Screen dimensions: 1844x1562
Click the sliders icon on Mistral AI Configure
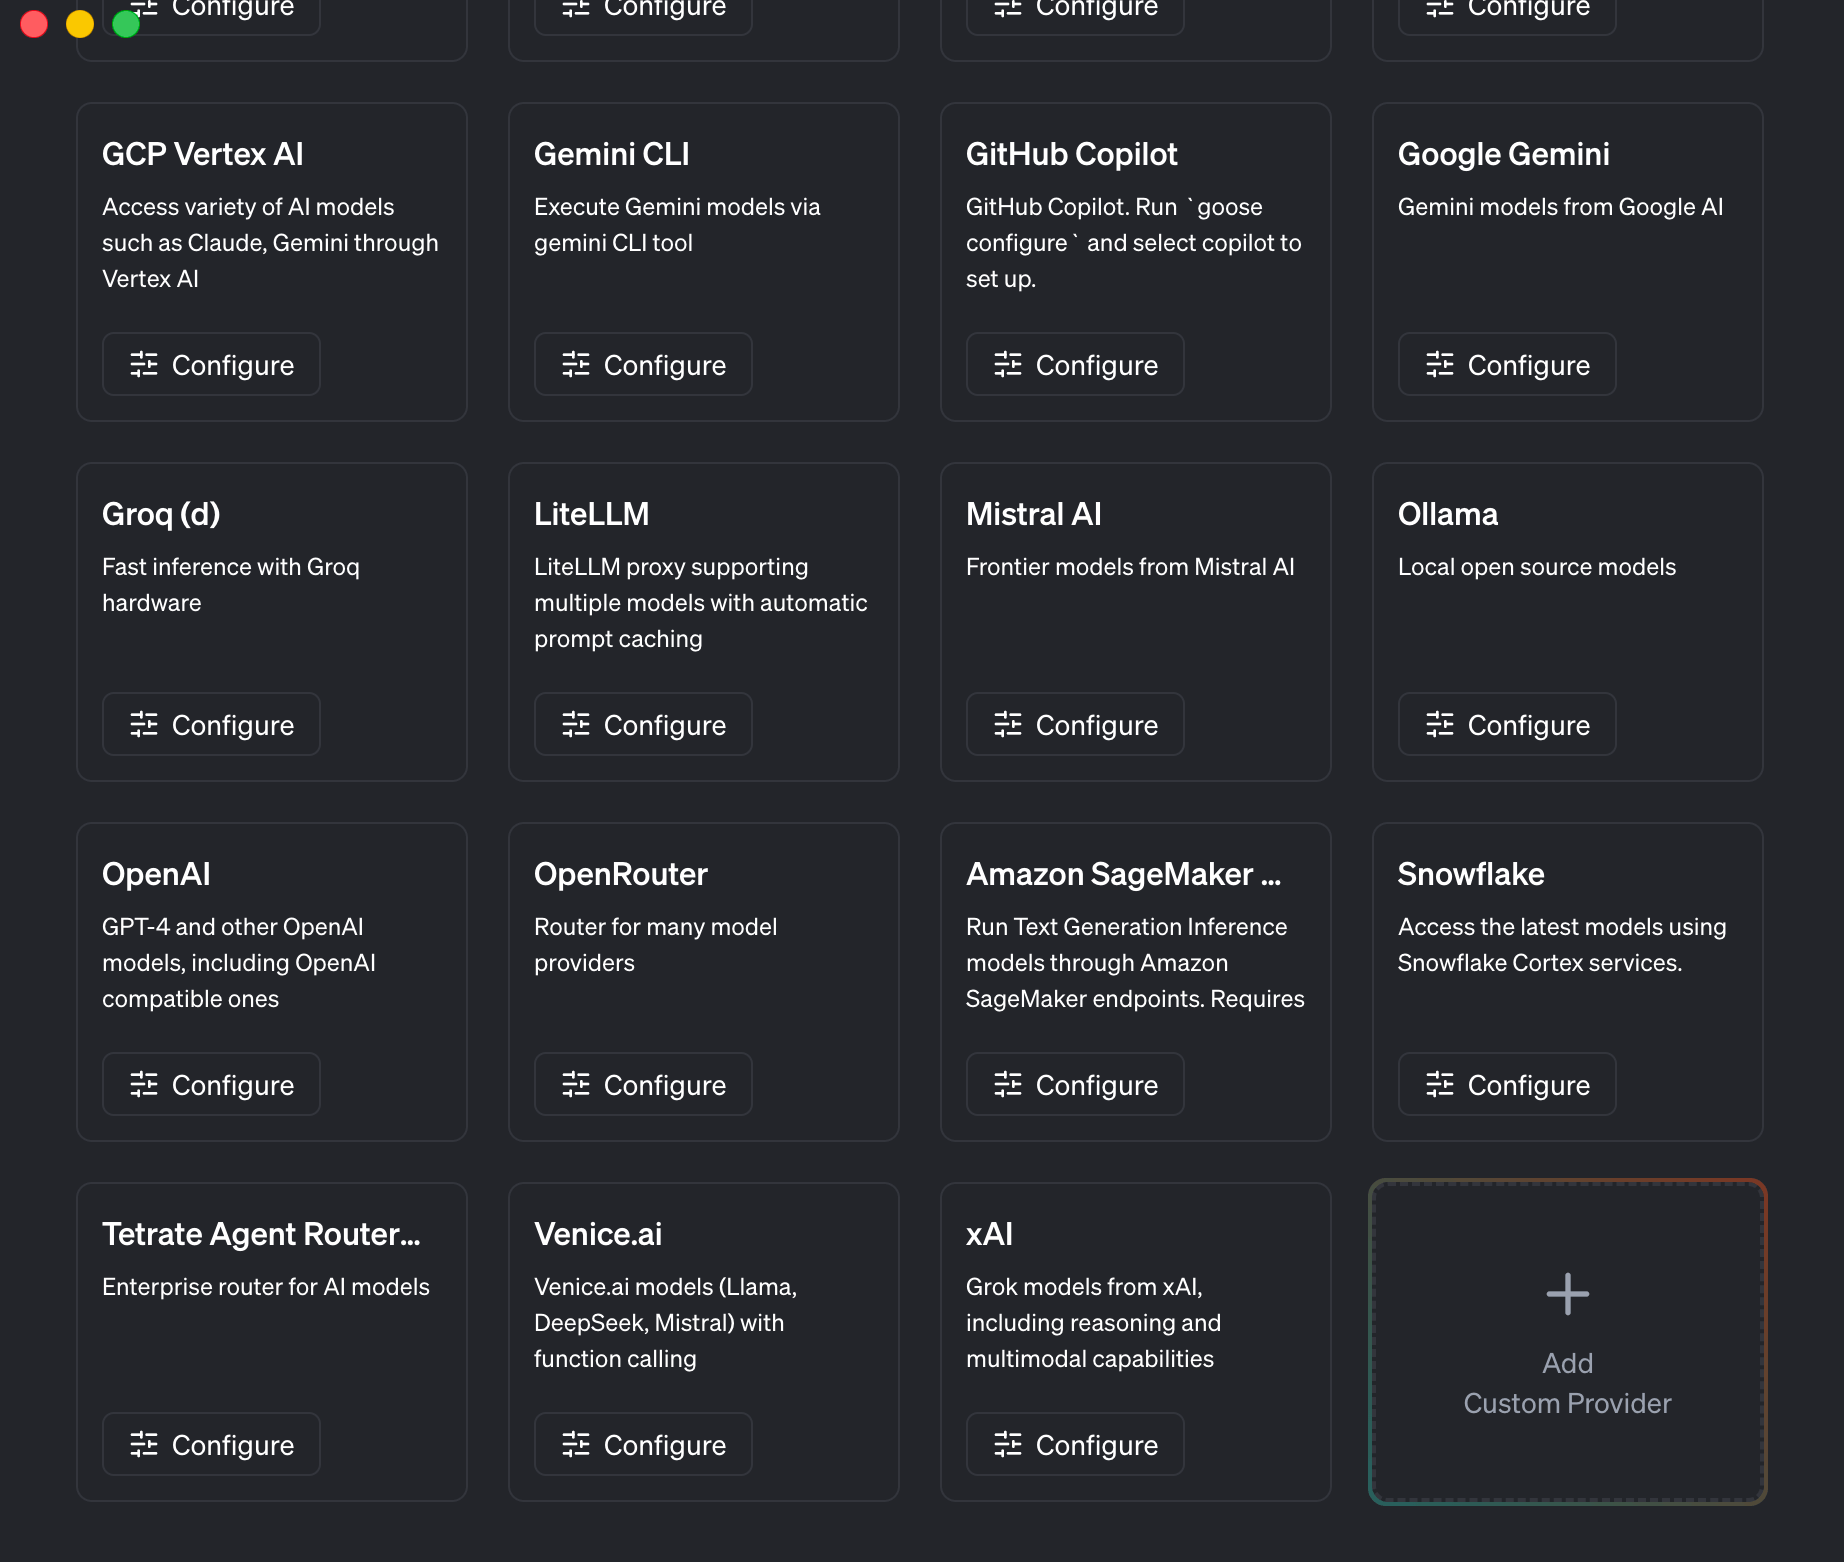pos(1007,724)
